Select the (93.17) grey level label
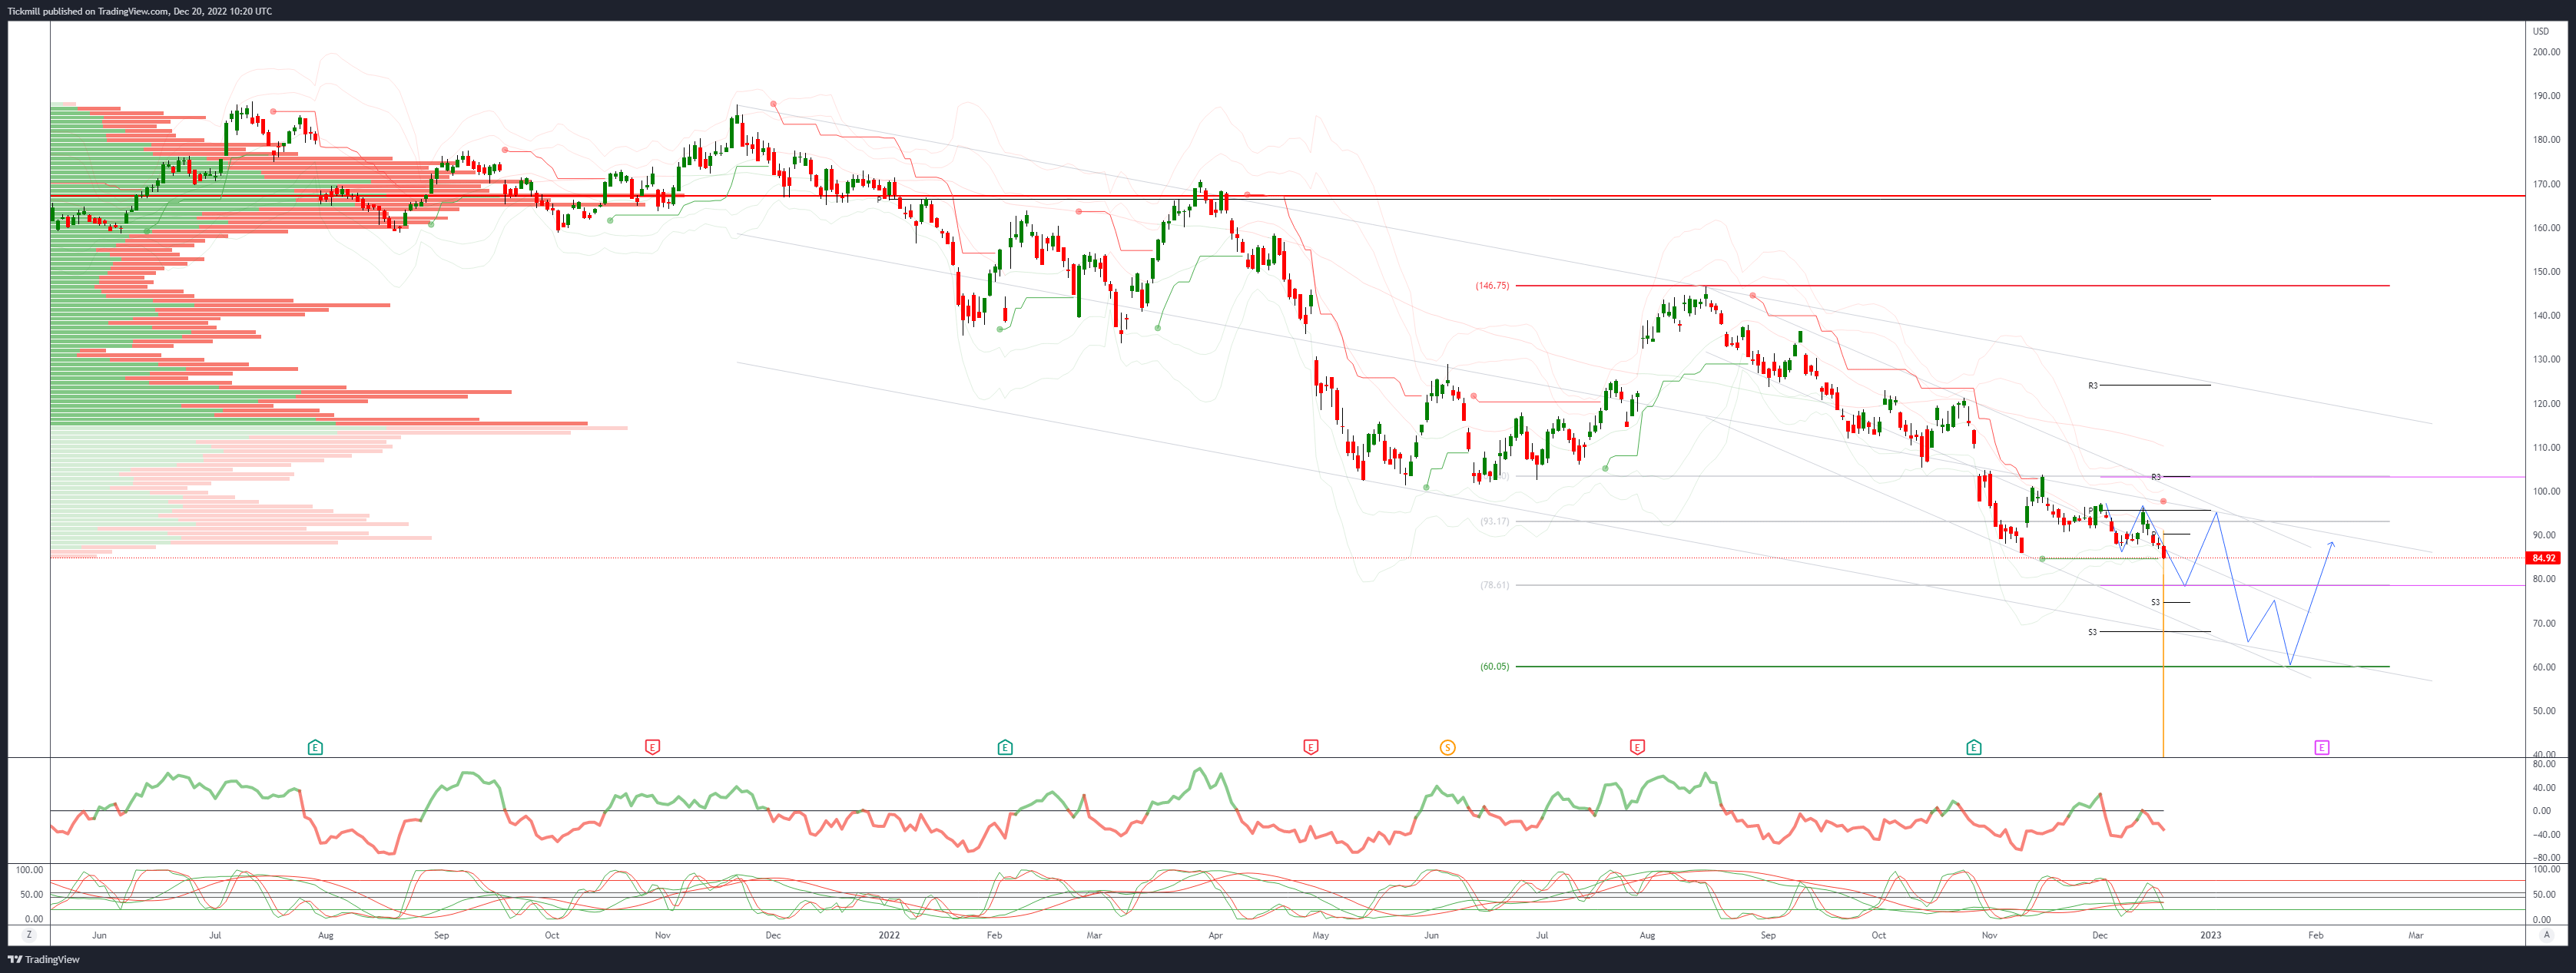Viewport: 2576px width, 973px height. [1495, 522]
